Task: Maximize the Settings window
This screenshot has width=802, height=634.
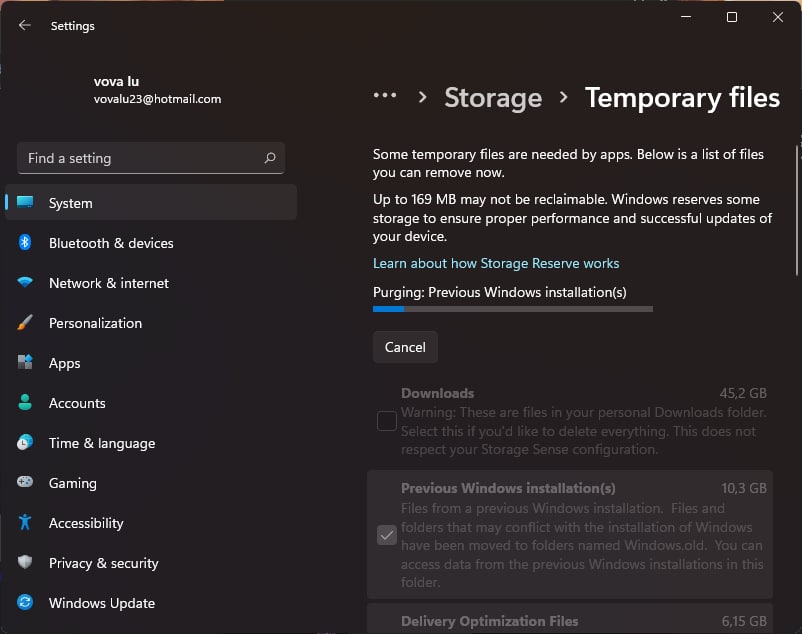Action: tap(732, 17)
